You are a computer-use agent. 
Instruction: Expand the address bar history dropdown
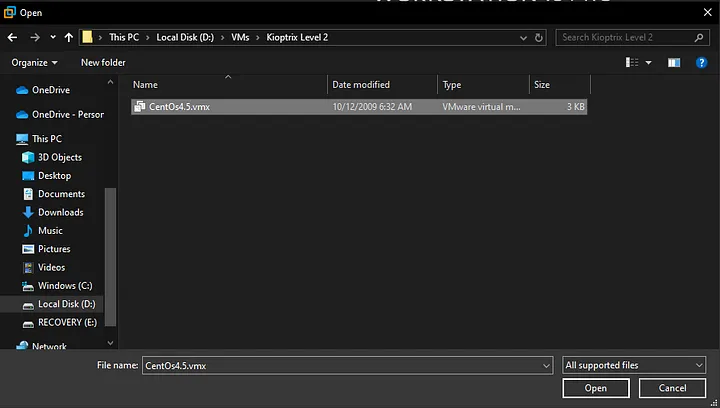[x=523, y=38]
